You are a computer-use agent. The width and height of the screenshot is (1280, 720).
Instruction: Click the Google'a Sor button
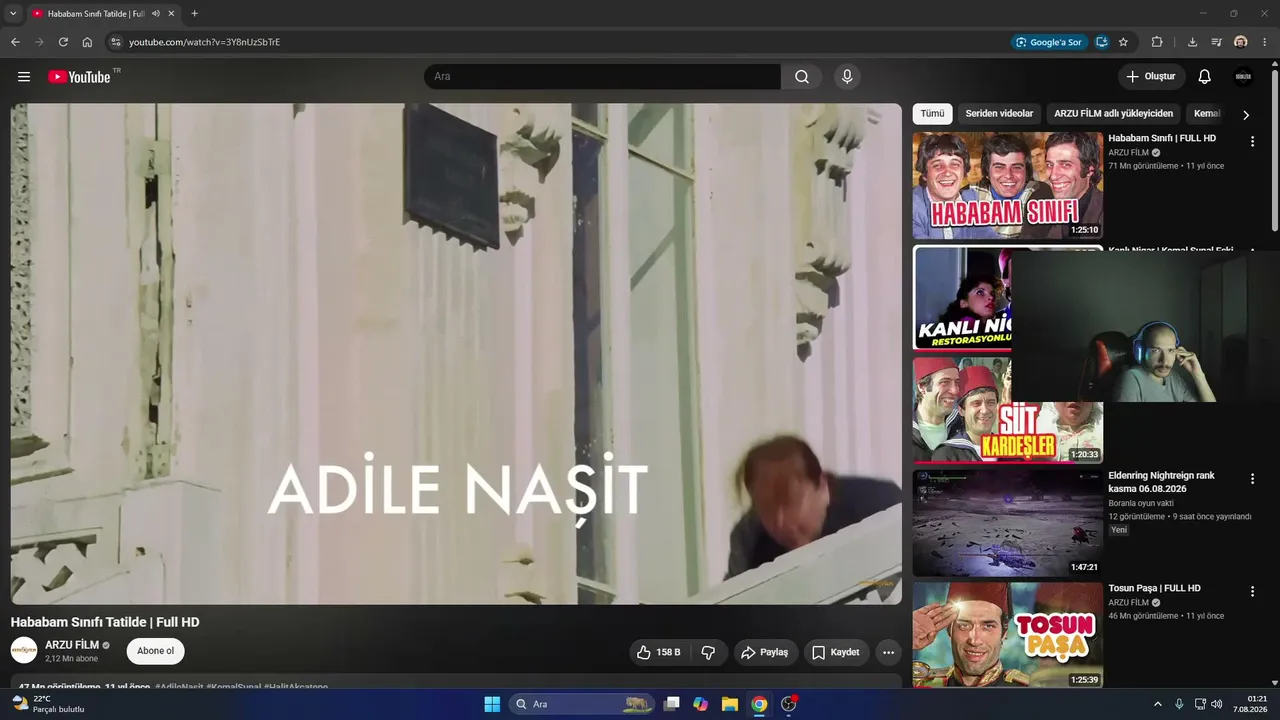(1048, 42)
